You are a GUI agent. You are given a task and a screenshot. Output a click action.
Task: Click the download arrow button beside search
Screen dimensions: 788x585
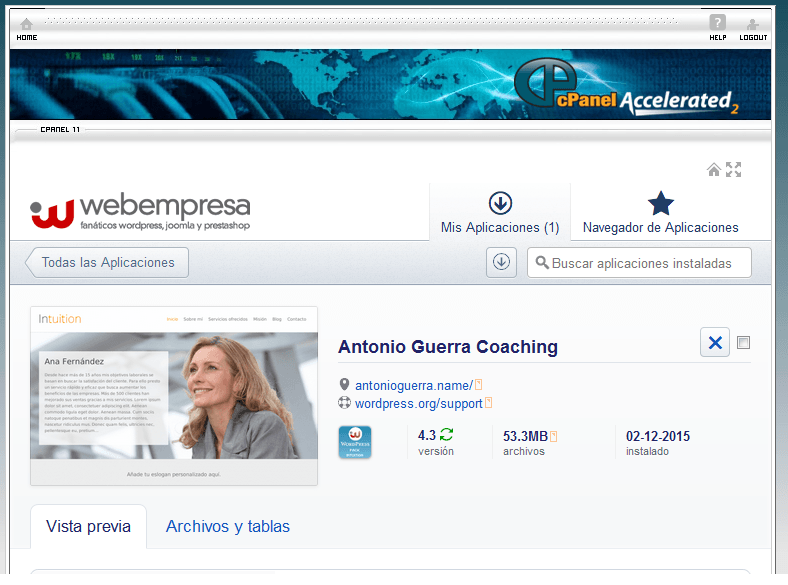click(501, 262)
